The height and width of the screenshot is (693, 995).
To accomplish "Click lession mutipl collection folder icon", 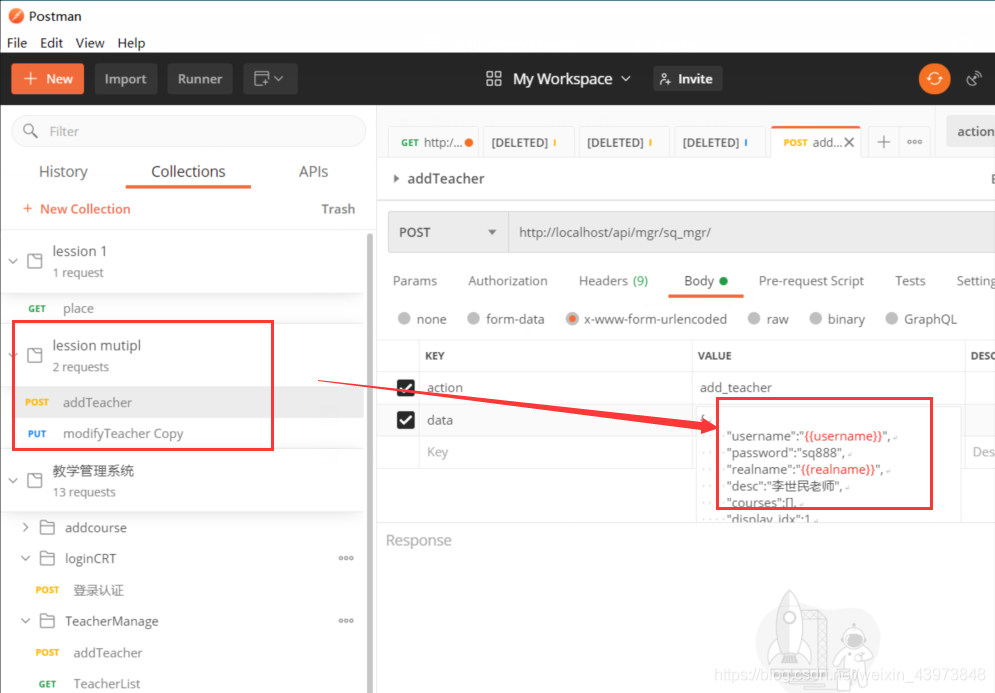I will coord(35,355).
